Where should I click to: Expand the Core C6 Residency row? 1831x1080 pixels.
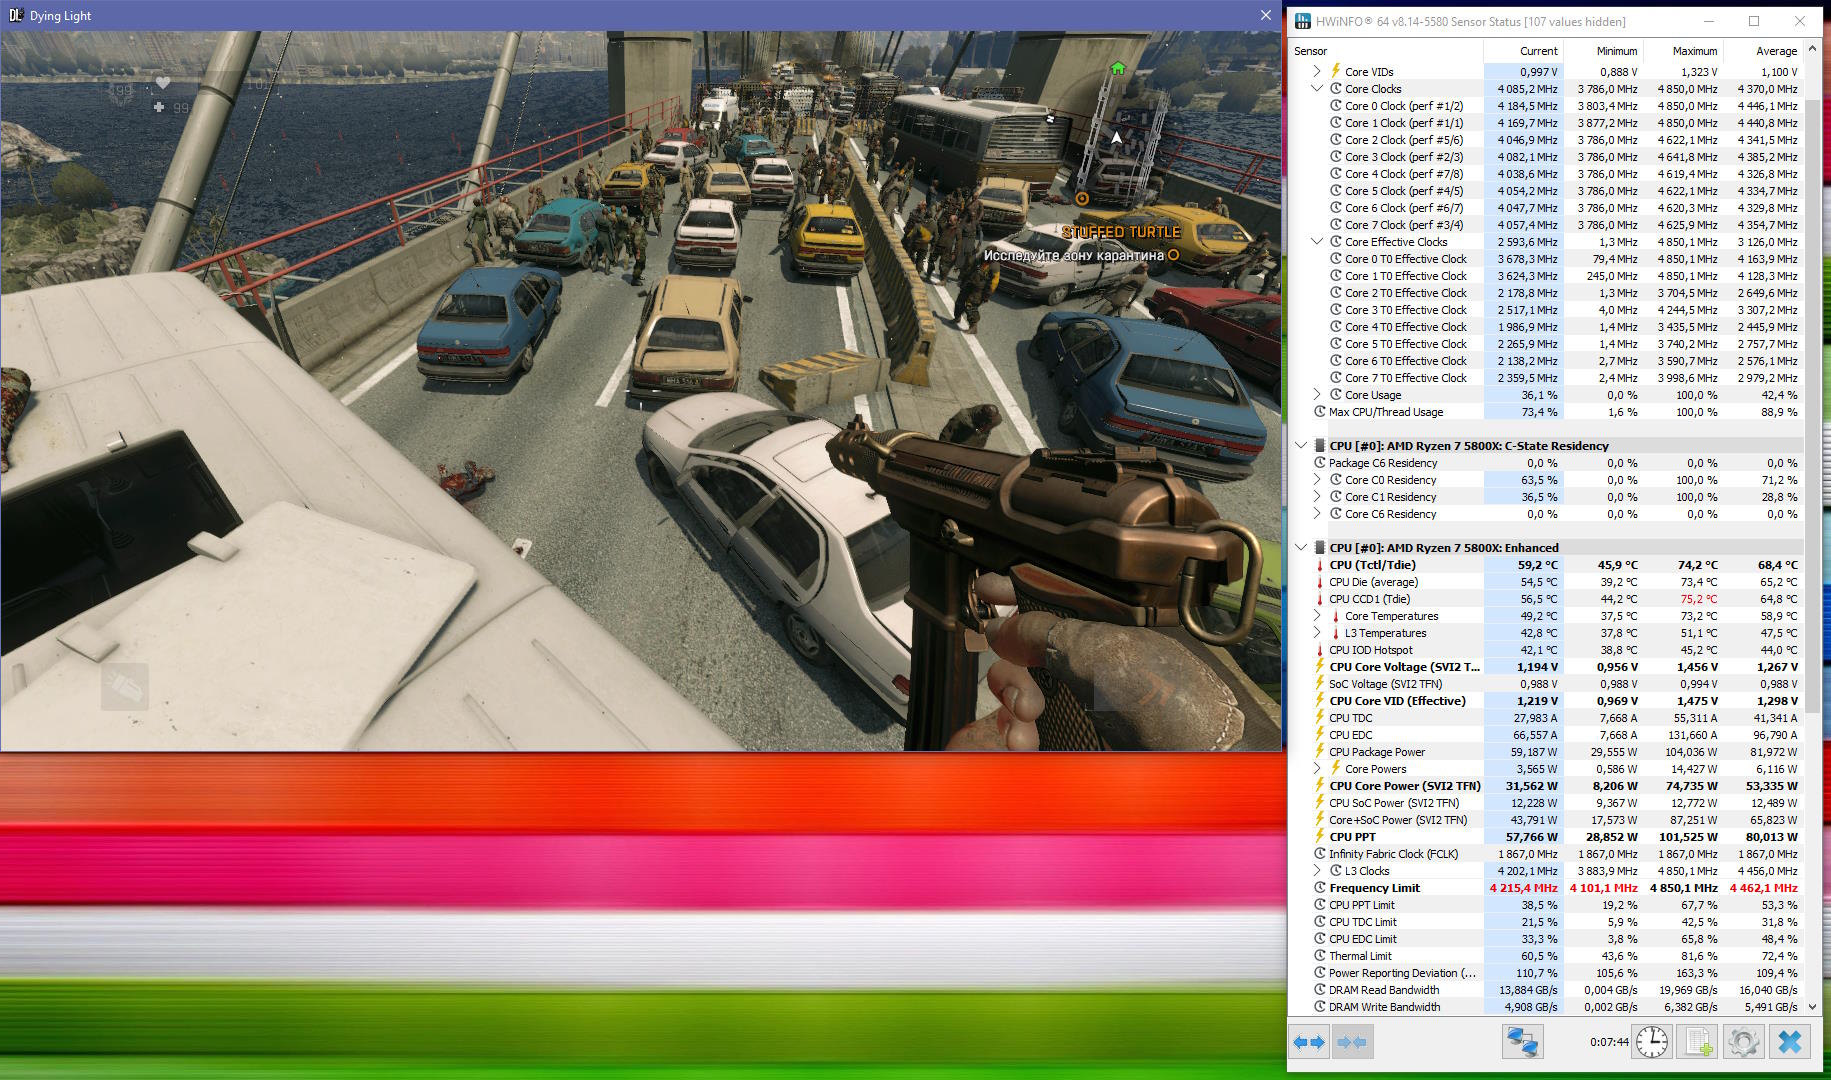click(1317, 514)
